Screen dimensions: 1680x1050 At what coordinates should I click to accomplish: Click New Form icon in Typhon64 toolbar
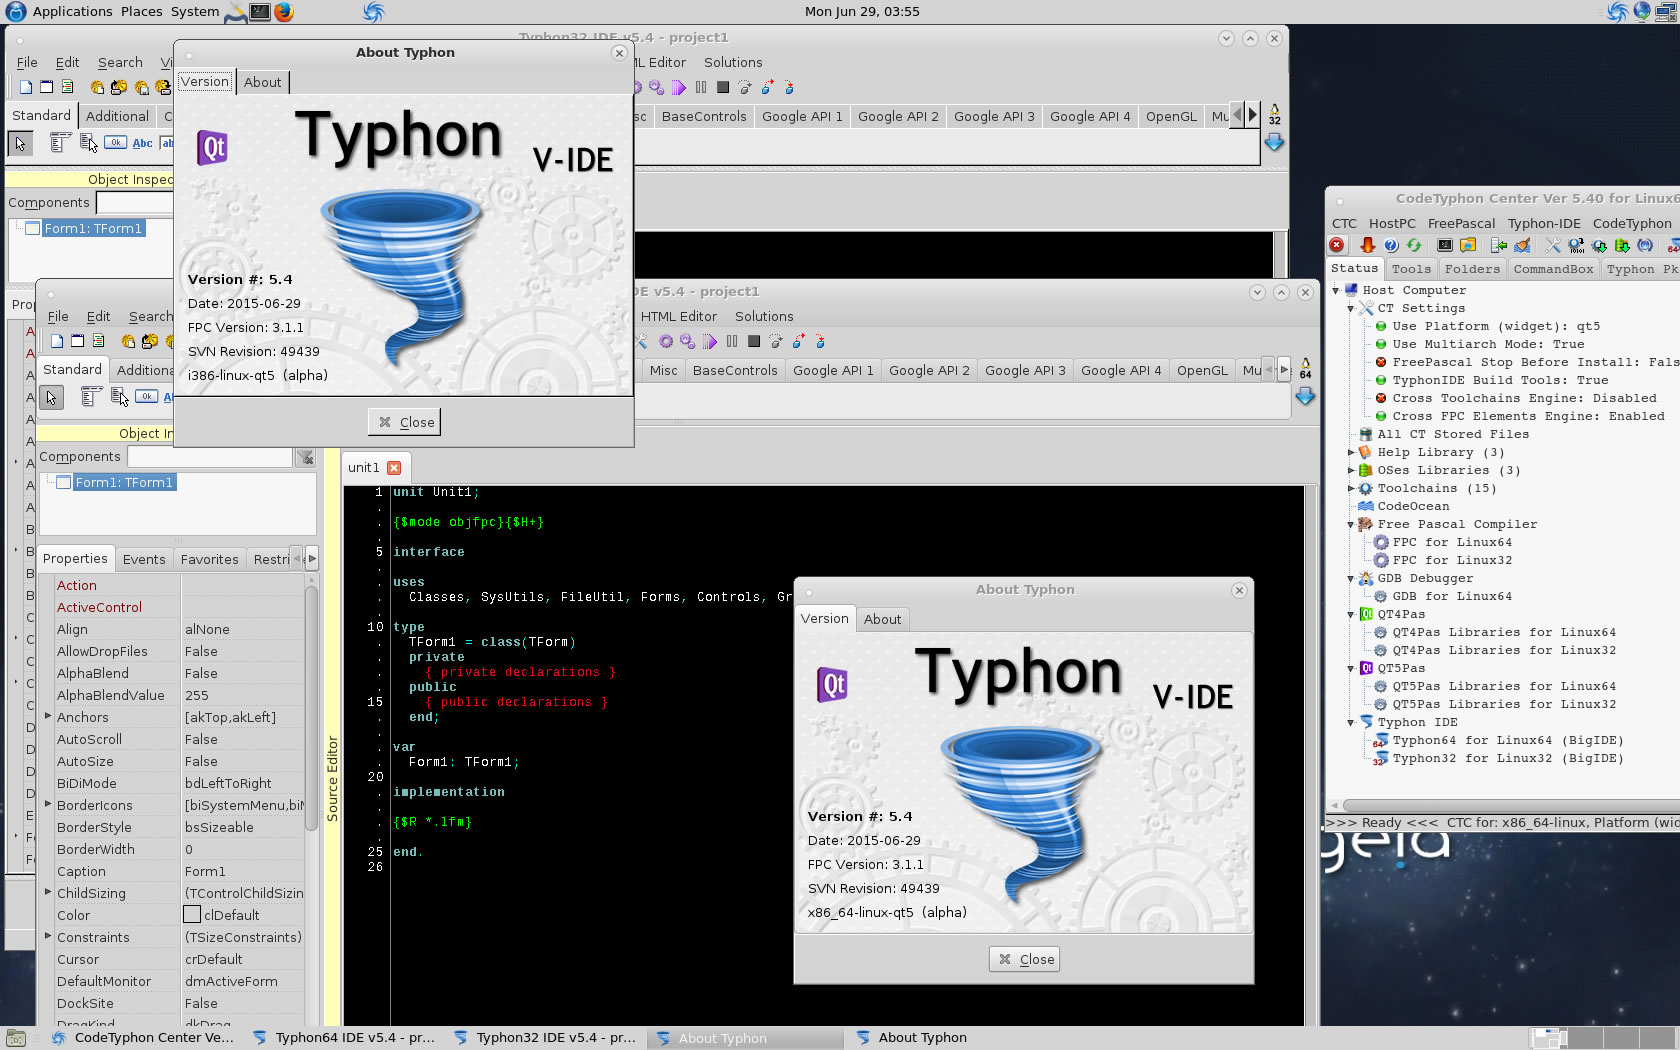click(76, 341)
